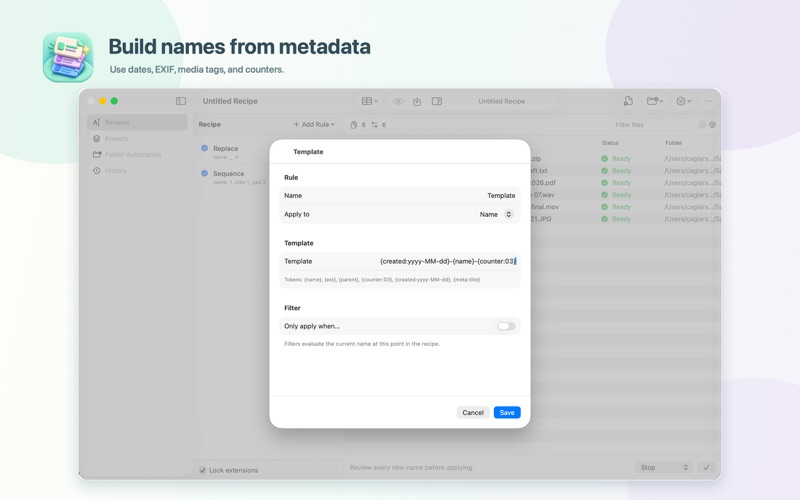The image size is (800, 500).
Task: Click the import download icon in toolbar
Action: (x=417, y=101)
